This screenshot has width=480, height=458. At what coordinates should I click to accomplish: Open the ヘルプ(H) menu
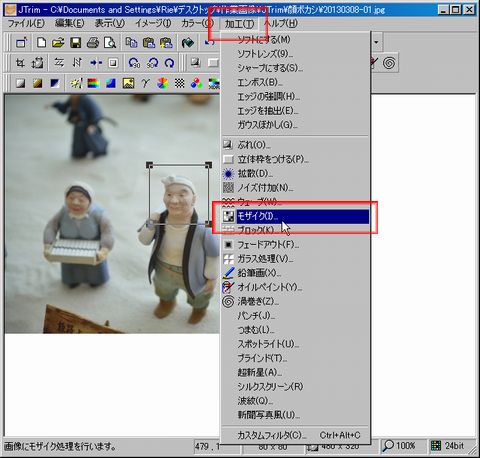coord(281,23)
